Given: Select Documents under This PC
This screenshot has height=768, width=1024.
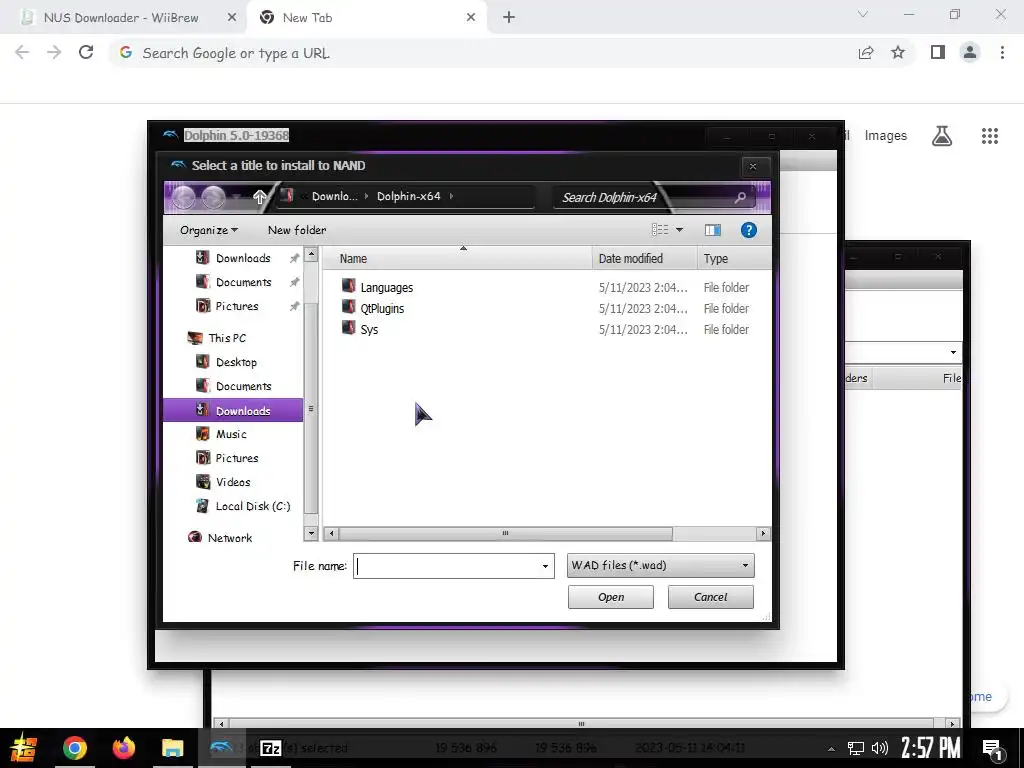Looking at the screenshot, I should coord(244,387).
